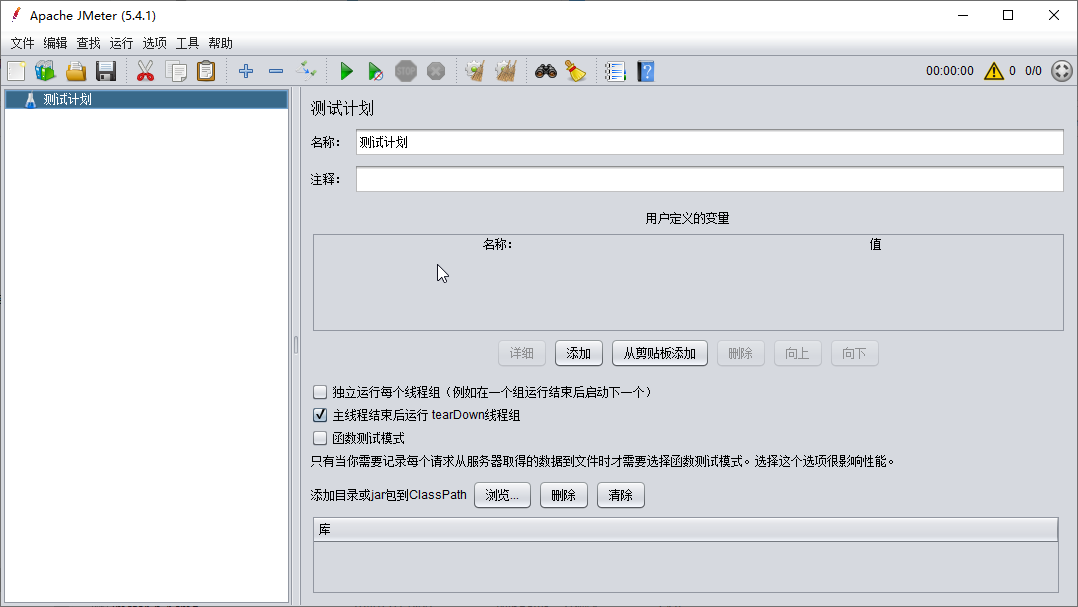1078x607 pixels.
Task: Click the 删除 button beside 向上
Action: (x=740, y=353)
